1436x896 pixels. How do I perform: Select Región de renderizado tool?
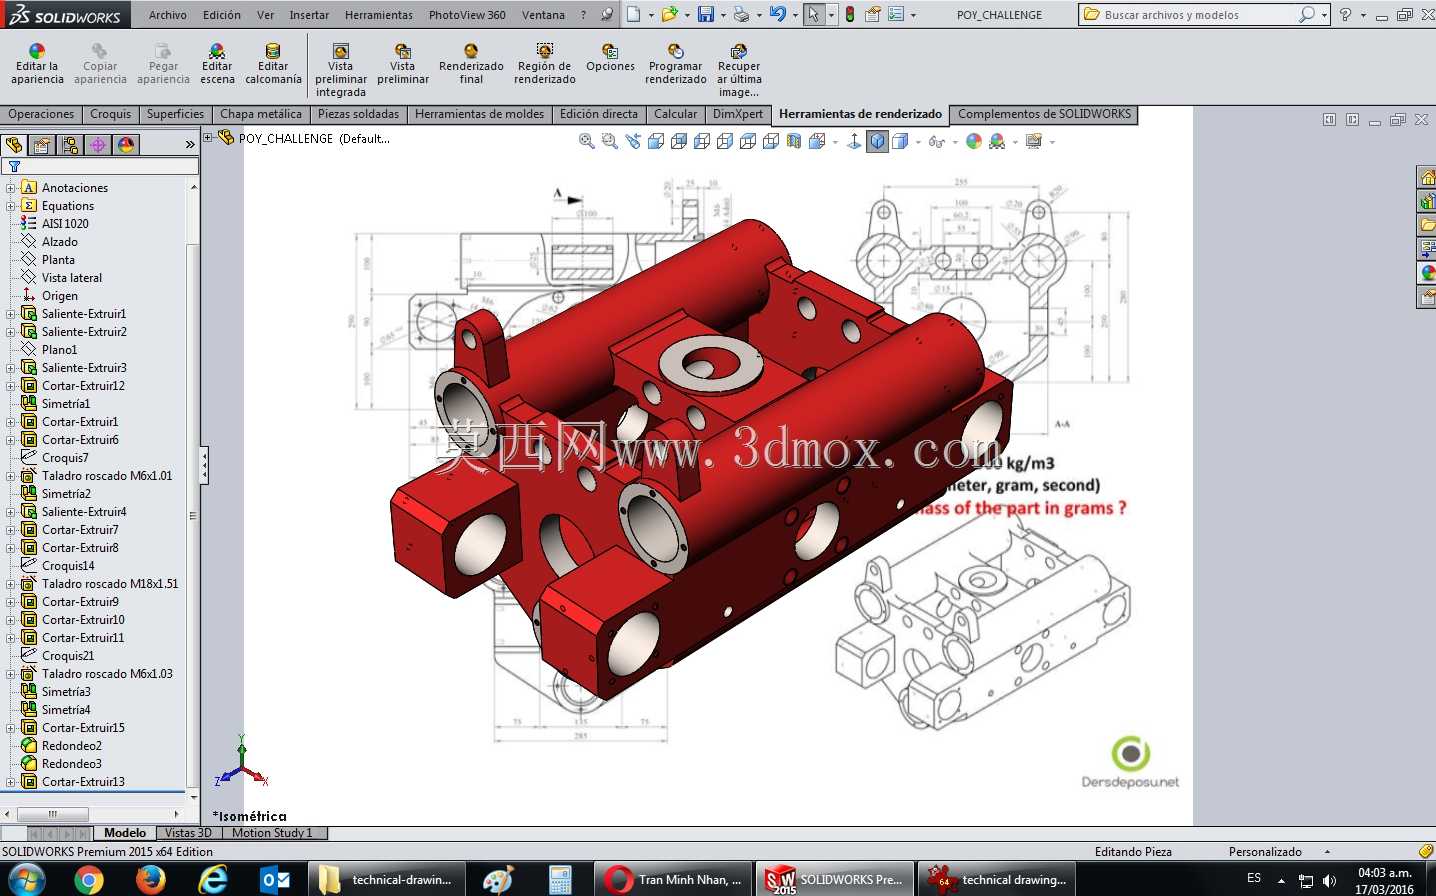tap(545, 64)
